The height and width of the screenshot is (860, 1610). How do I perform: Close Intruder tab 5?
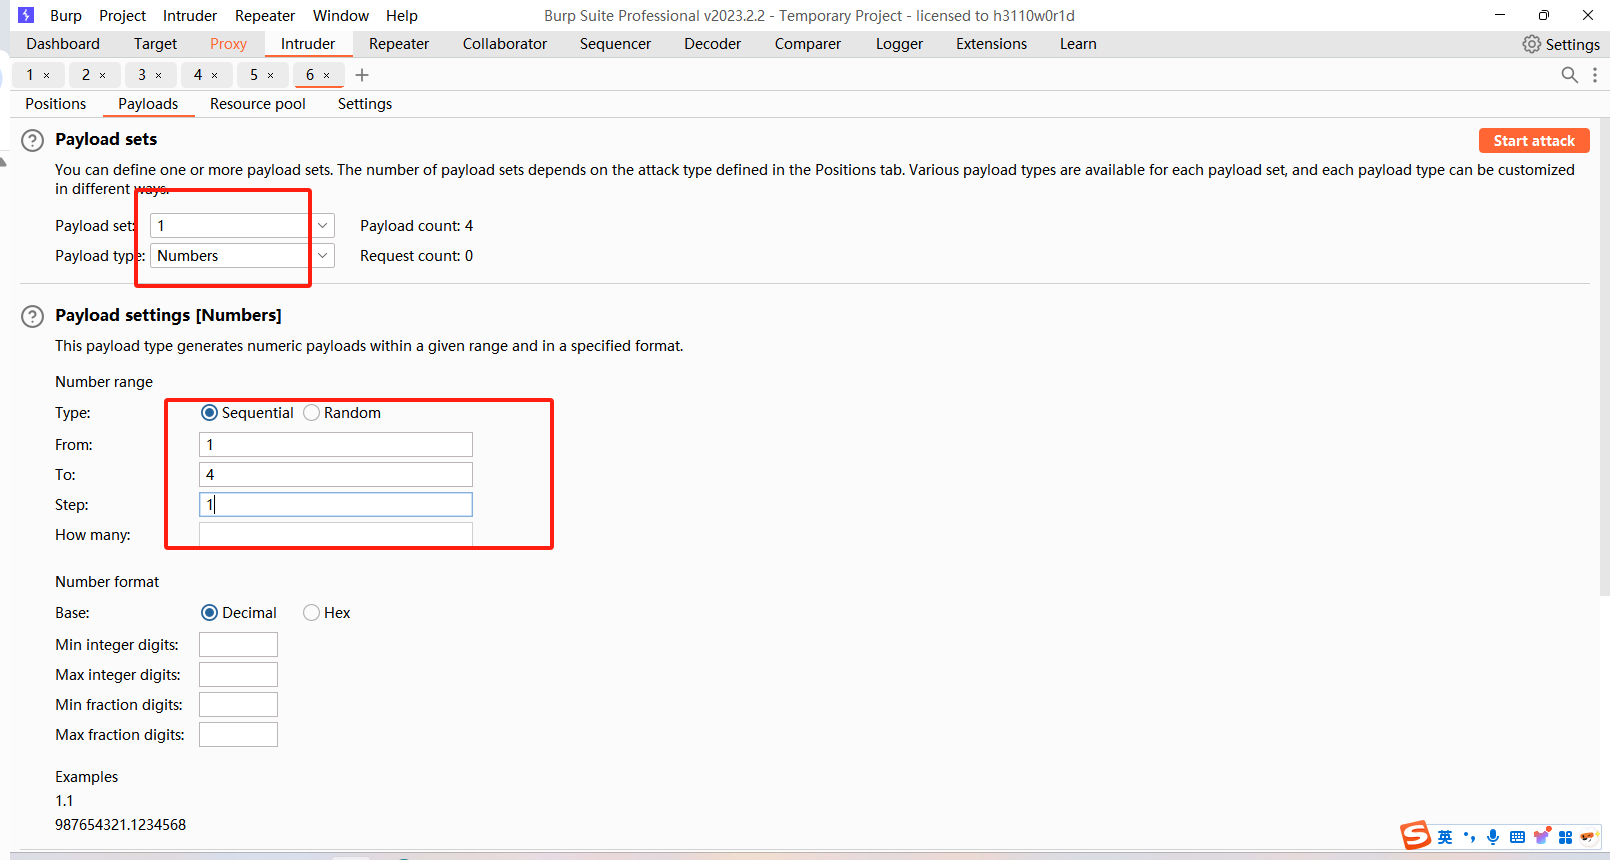click(270, 75)
